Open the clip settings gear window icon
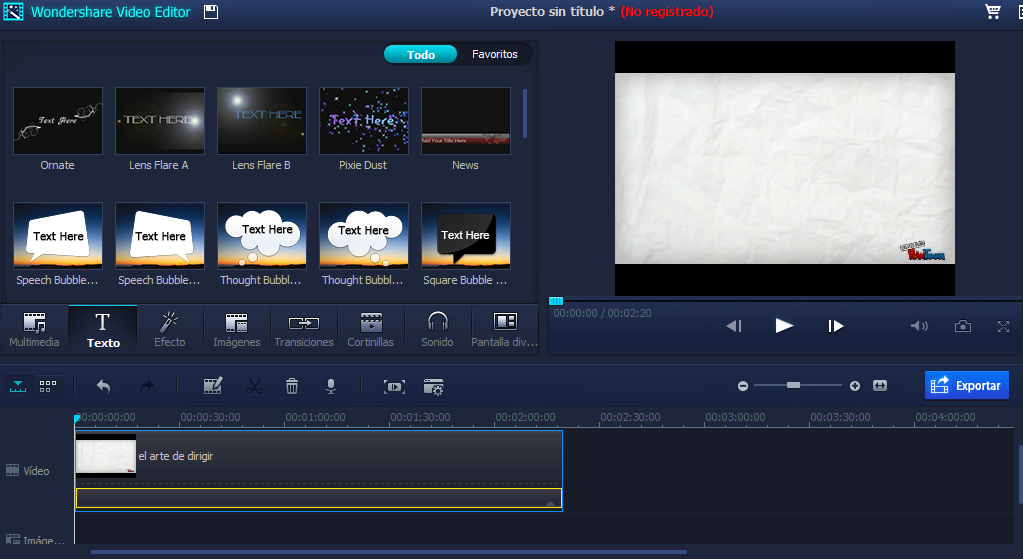This screenshot has height=559, width=1023. (433, 387)
